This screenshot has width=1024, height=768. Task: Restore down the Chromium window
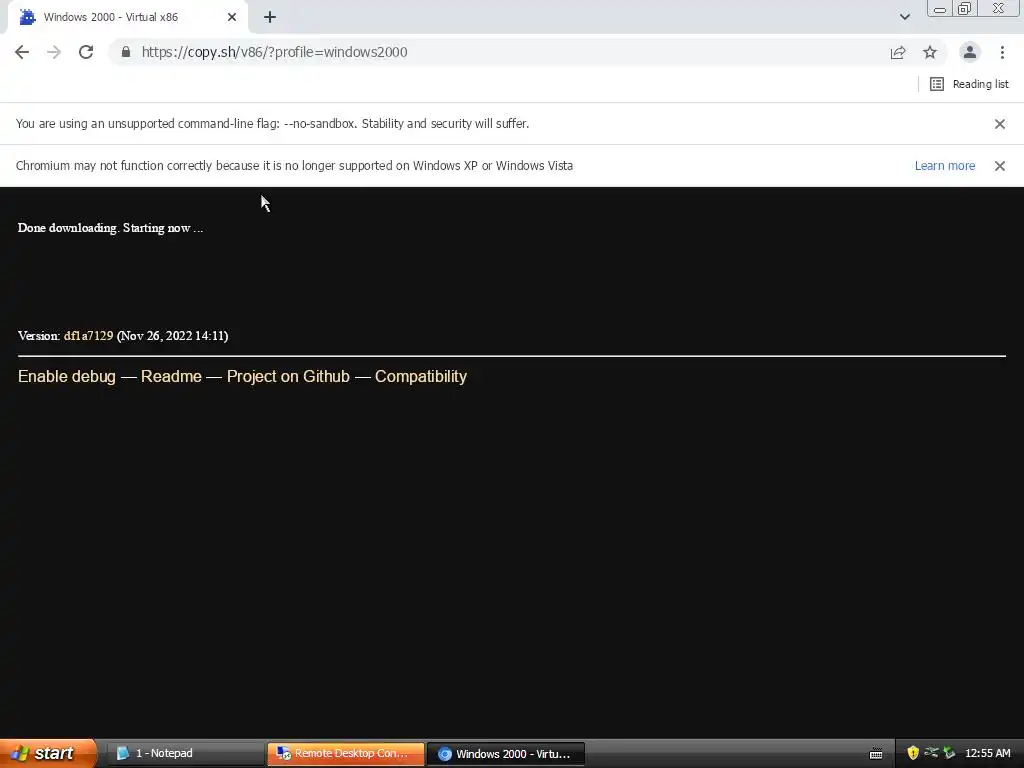point(964,9)
